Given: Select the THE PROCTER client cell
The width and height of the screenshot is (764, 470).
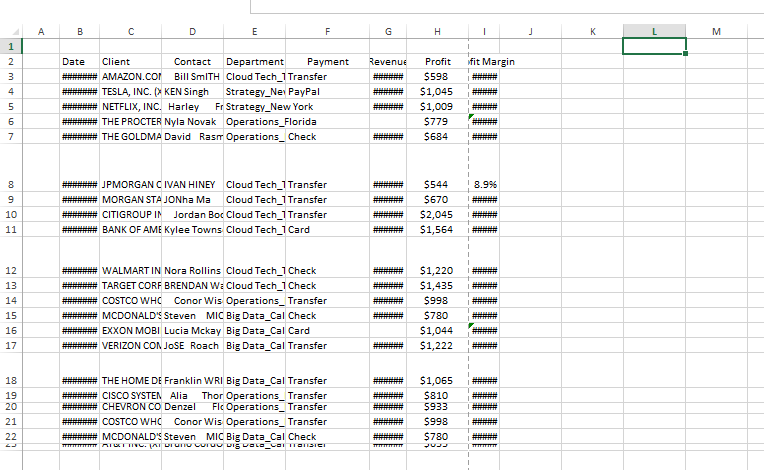Looking at the screenshot, I should 131,122.
